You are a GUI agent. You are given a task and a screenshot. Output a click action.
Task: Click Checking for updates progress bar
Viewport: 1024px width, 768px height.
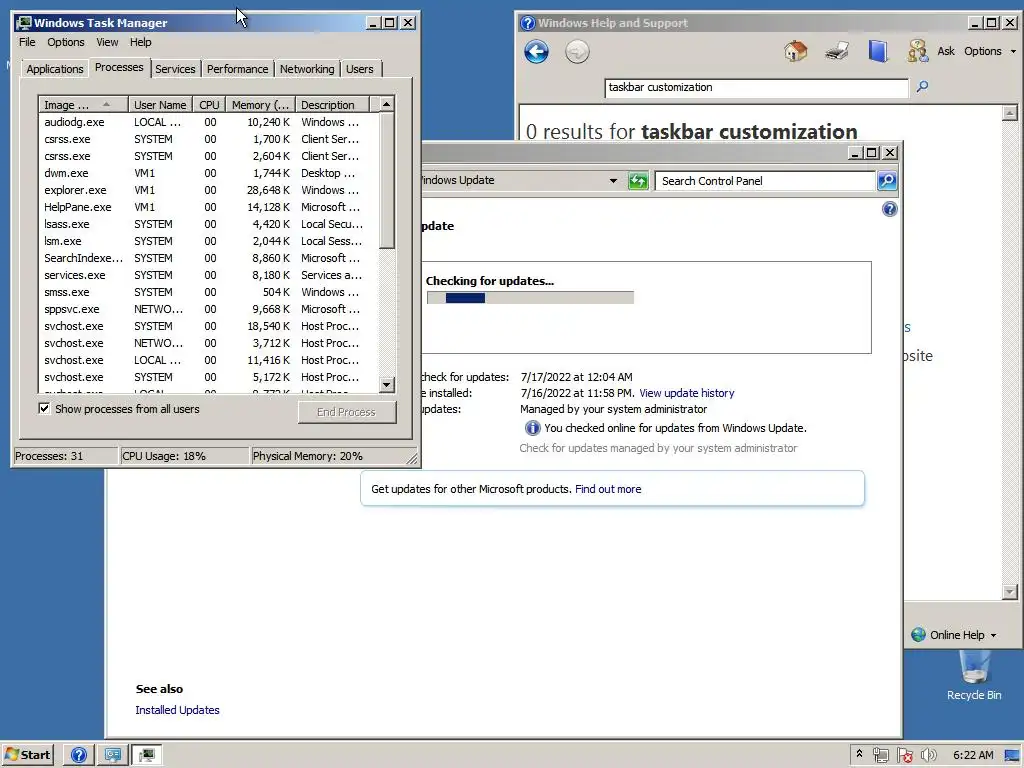[x=530, y=298]
